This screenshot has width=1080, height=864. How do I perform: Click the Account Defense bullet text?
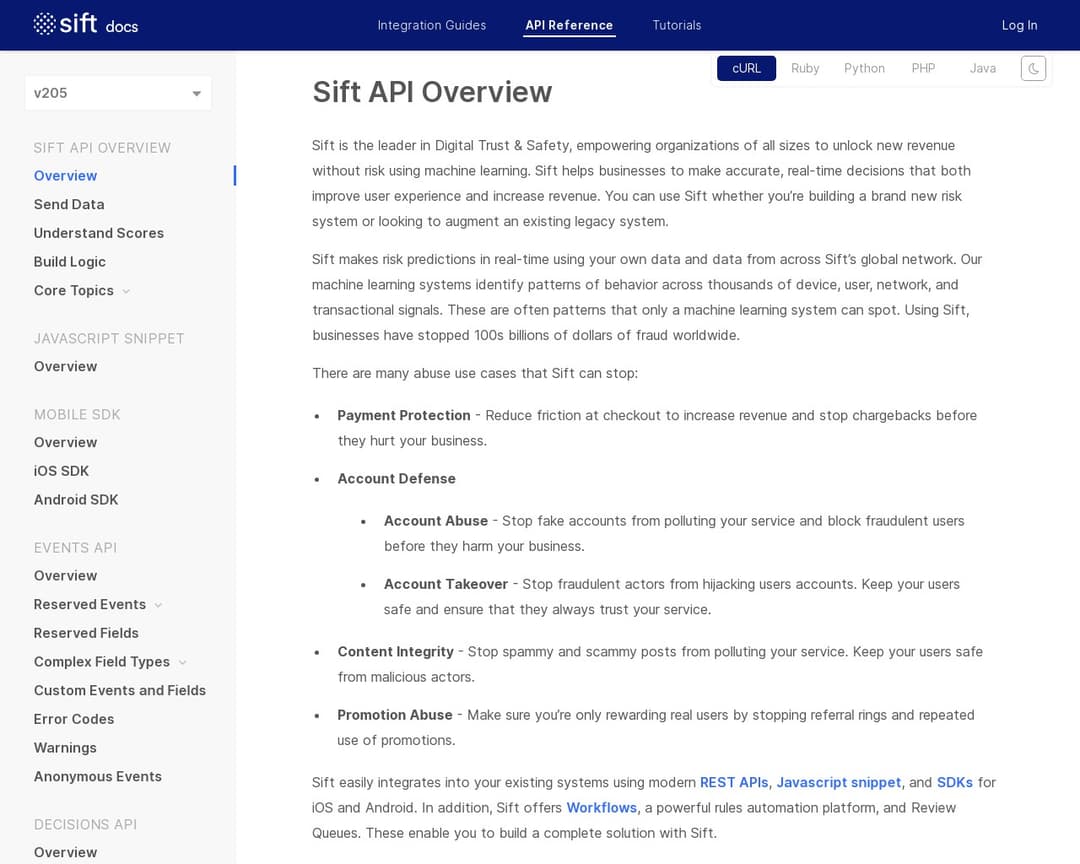[x=396, y=479]
